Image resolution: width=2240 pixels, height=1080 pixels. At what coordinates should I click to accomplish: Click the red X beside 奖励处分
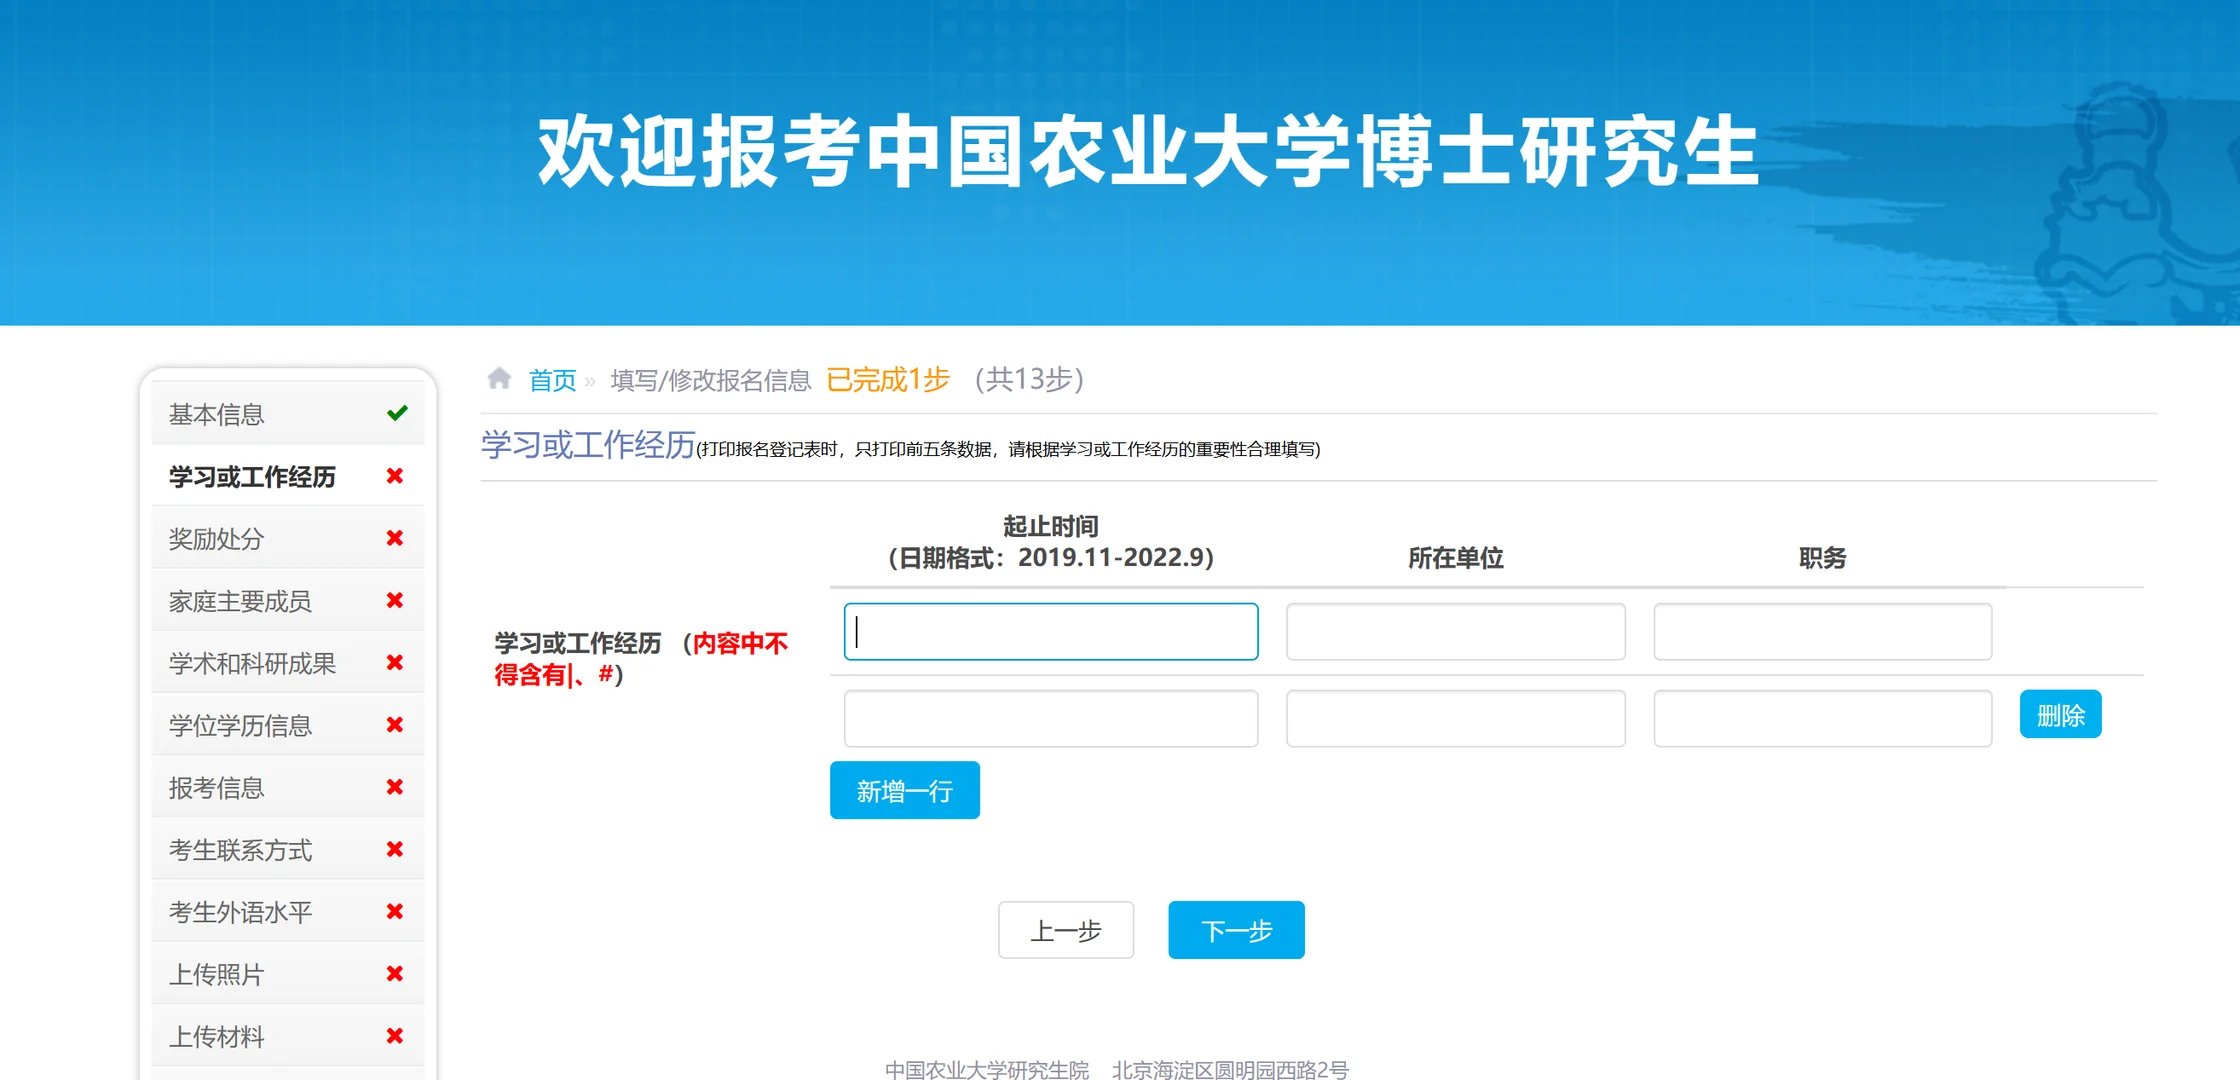pos(395,538)
